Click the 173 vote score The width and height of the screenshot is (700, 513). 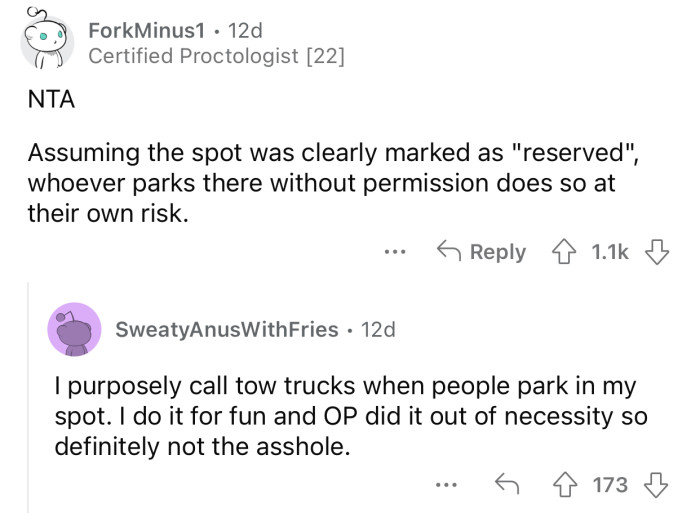(x=609, y=485)
